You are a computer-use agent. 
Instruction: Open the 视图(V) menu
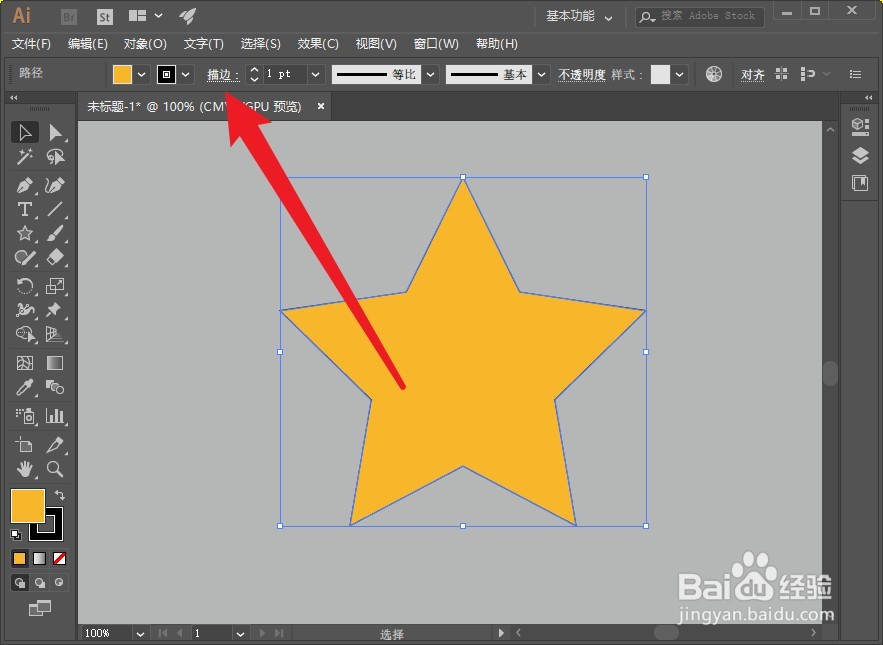point(376,44)
